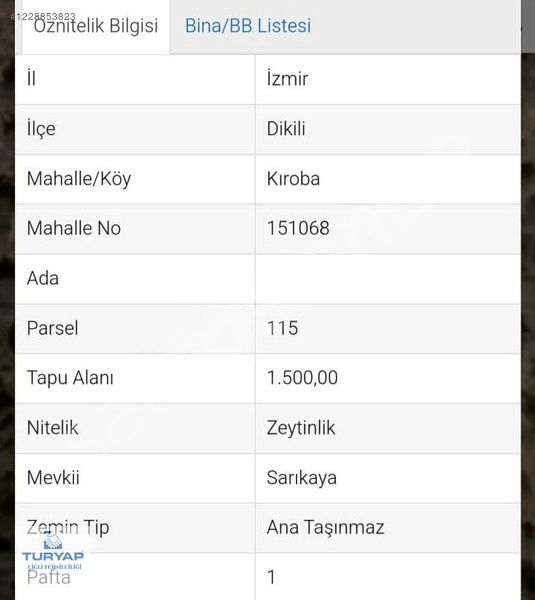Select the Zeytinlik Nitelik value
The image size is (535, 600).
pyautogui.click(x=301, y=428)
